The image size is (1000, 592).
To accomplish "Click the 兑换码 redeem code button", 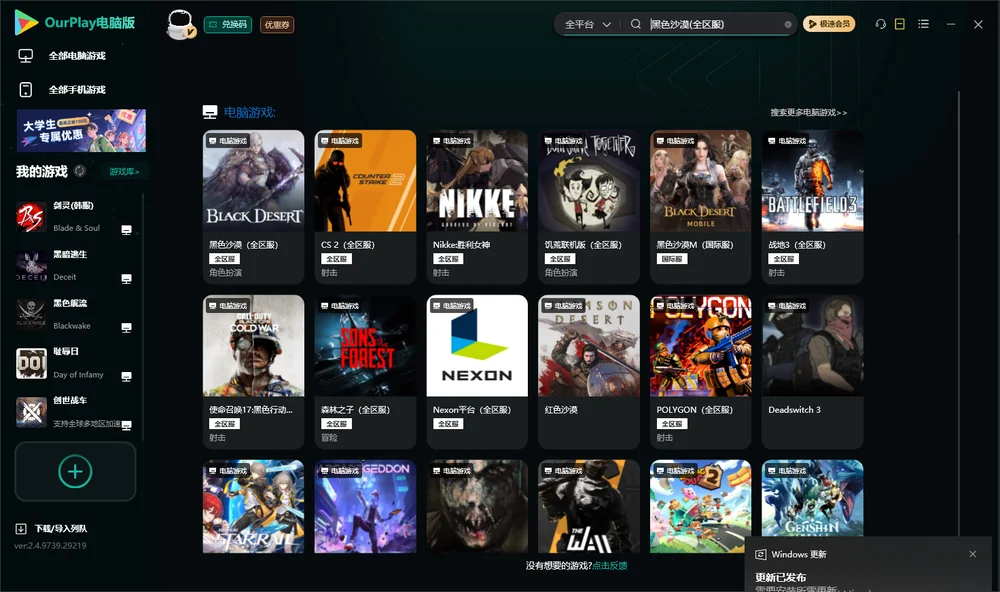I will pyautogui.click(x=228, y=25).
